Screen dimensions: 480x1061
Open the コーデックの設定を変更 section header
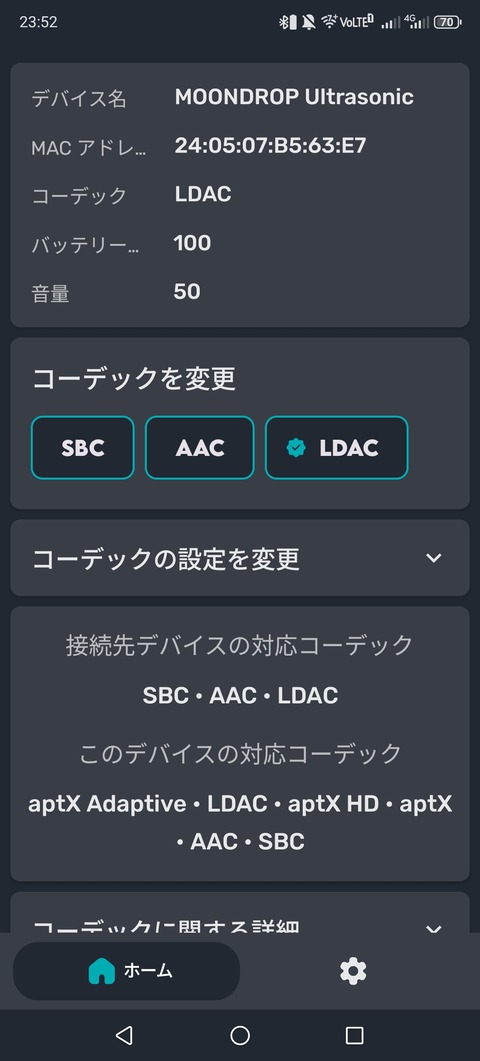click(240, 558)
